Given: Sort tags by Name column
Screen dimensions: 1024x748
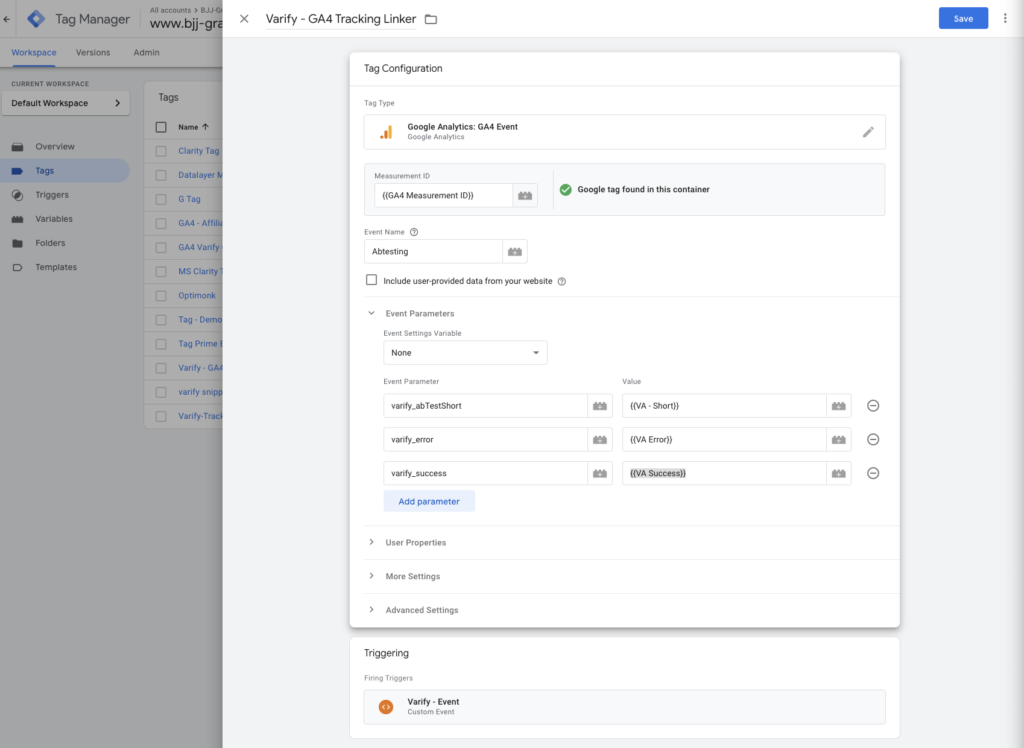Looking at the screenshot, I should tap(193, 127).
